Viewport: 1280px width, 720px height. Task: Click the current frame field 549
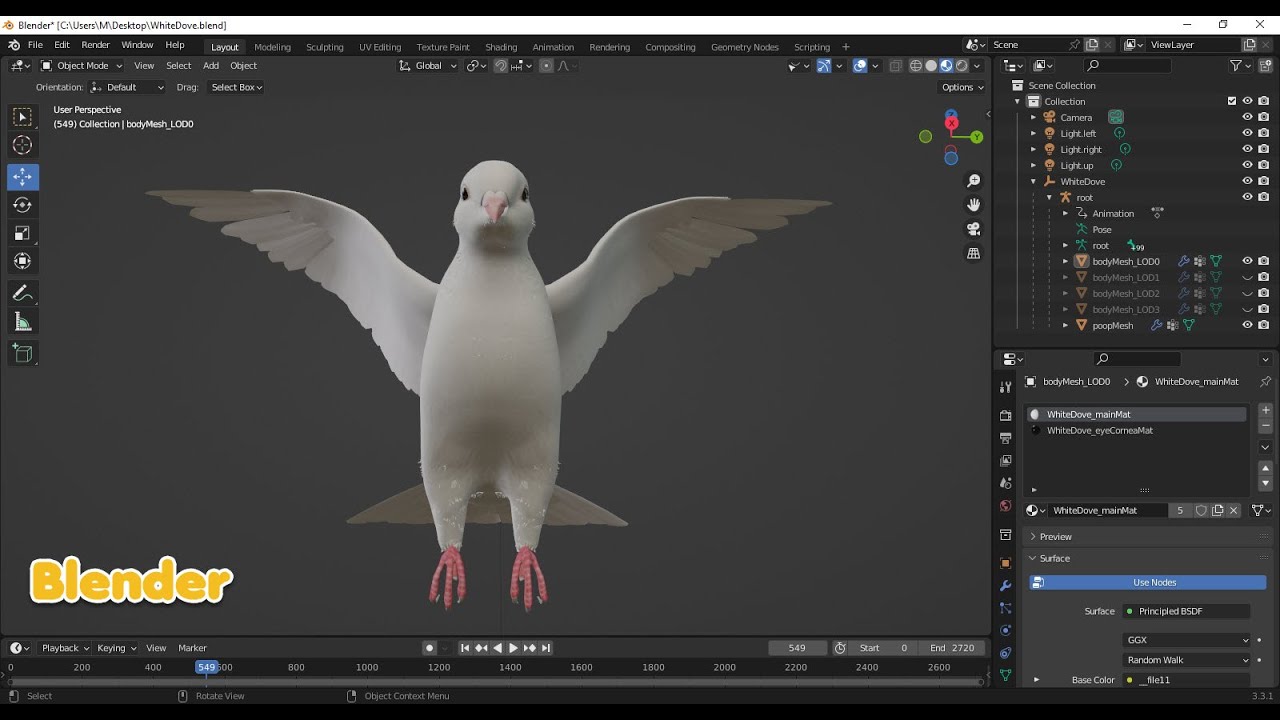pyautogui.click(x=798, y=648)
